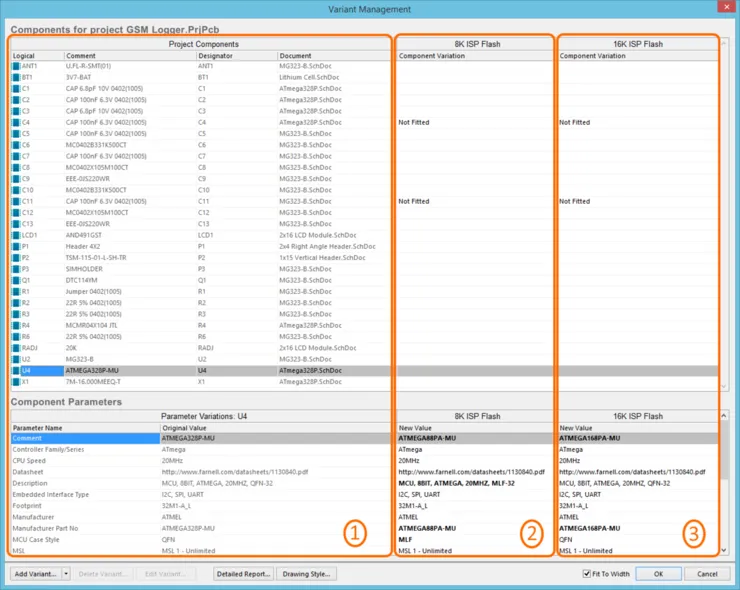Click the component icon beside BT1
The height and width of the screenshot is (590, 740).
point(16,77)
